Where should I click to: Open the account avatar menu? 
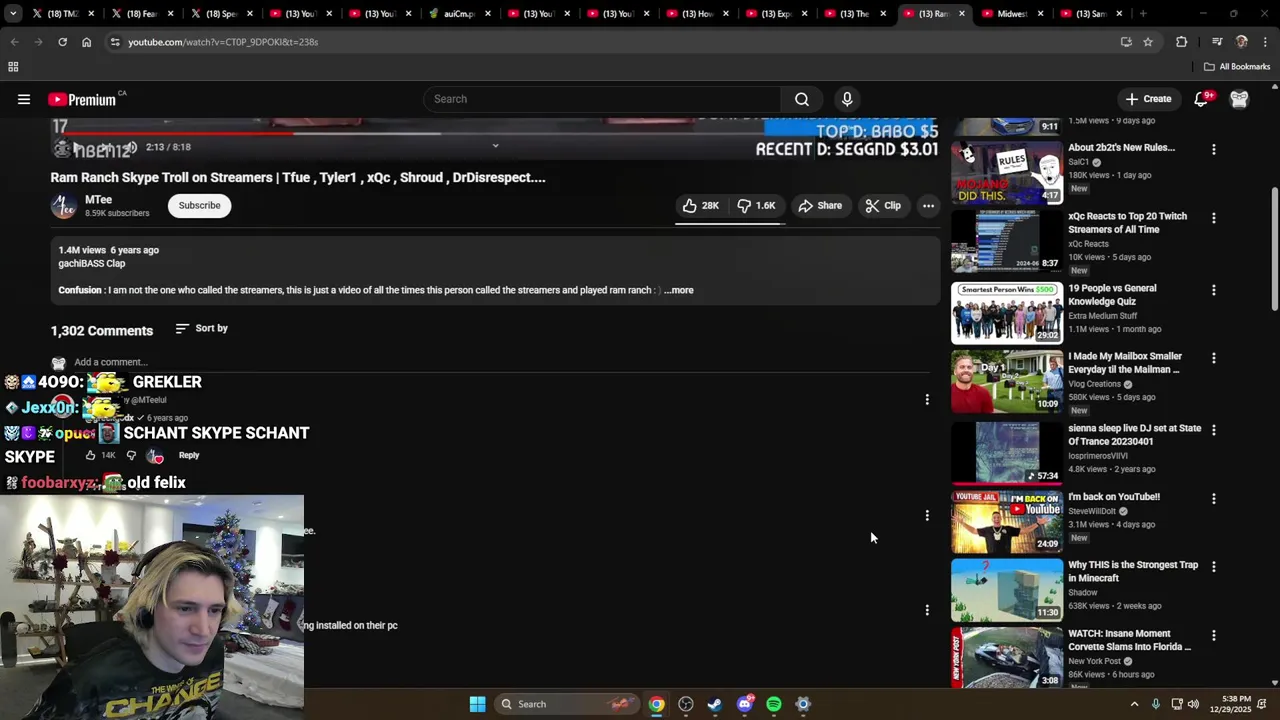point(1239,99)
